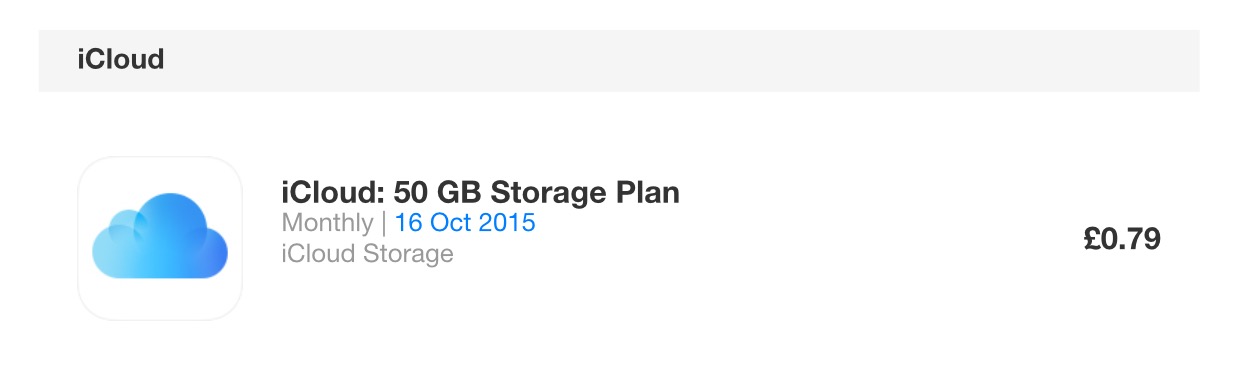Click the pound sign of the price
The image size is (1242, 378).
click(1091, 239)
